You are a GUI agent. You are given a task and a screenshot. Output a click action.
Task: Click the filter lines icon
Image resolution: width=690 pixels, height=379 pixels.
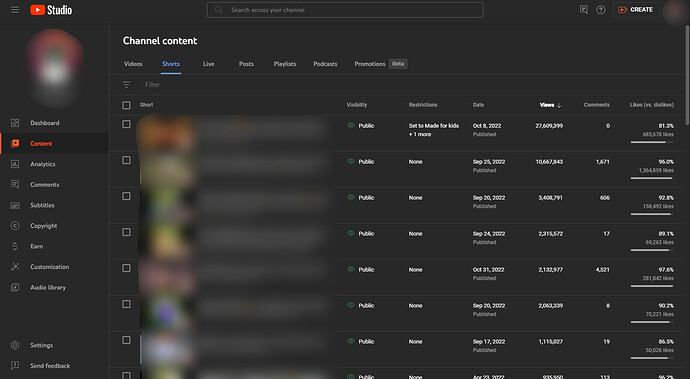pos(126,85)
